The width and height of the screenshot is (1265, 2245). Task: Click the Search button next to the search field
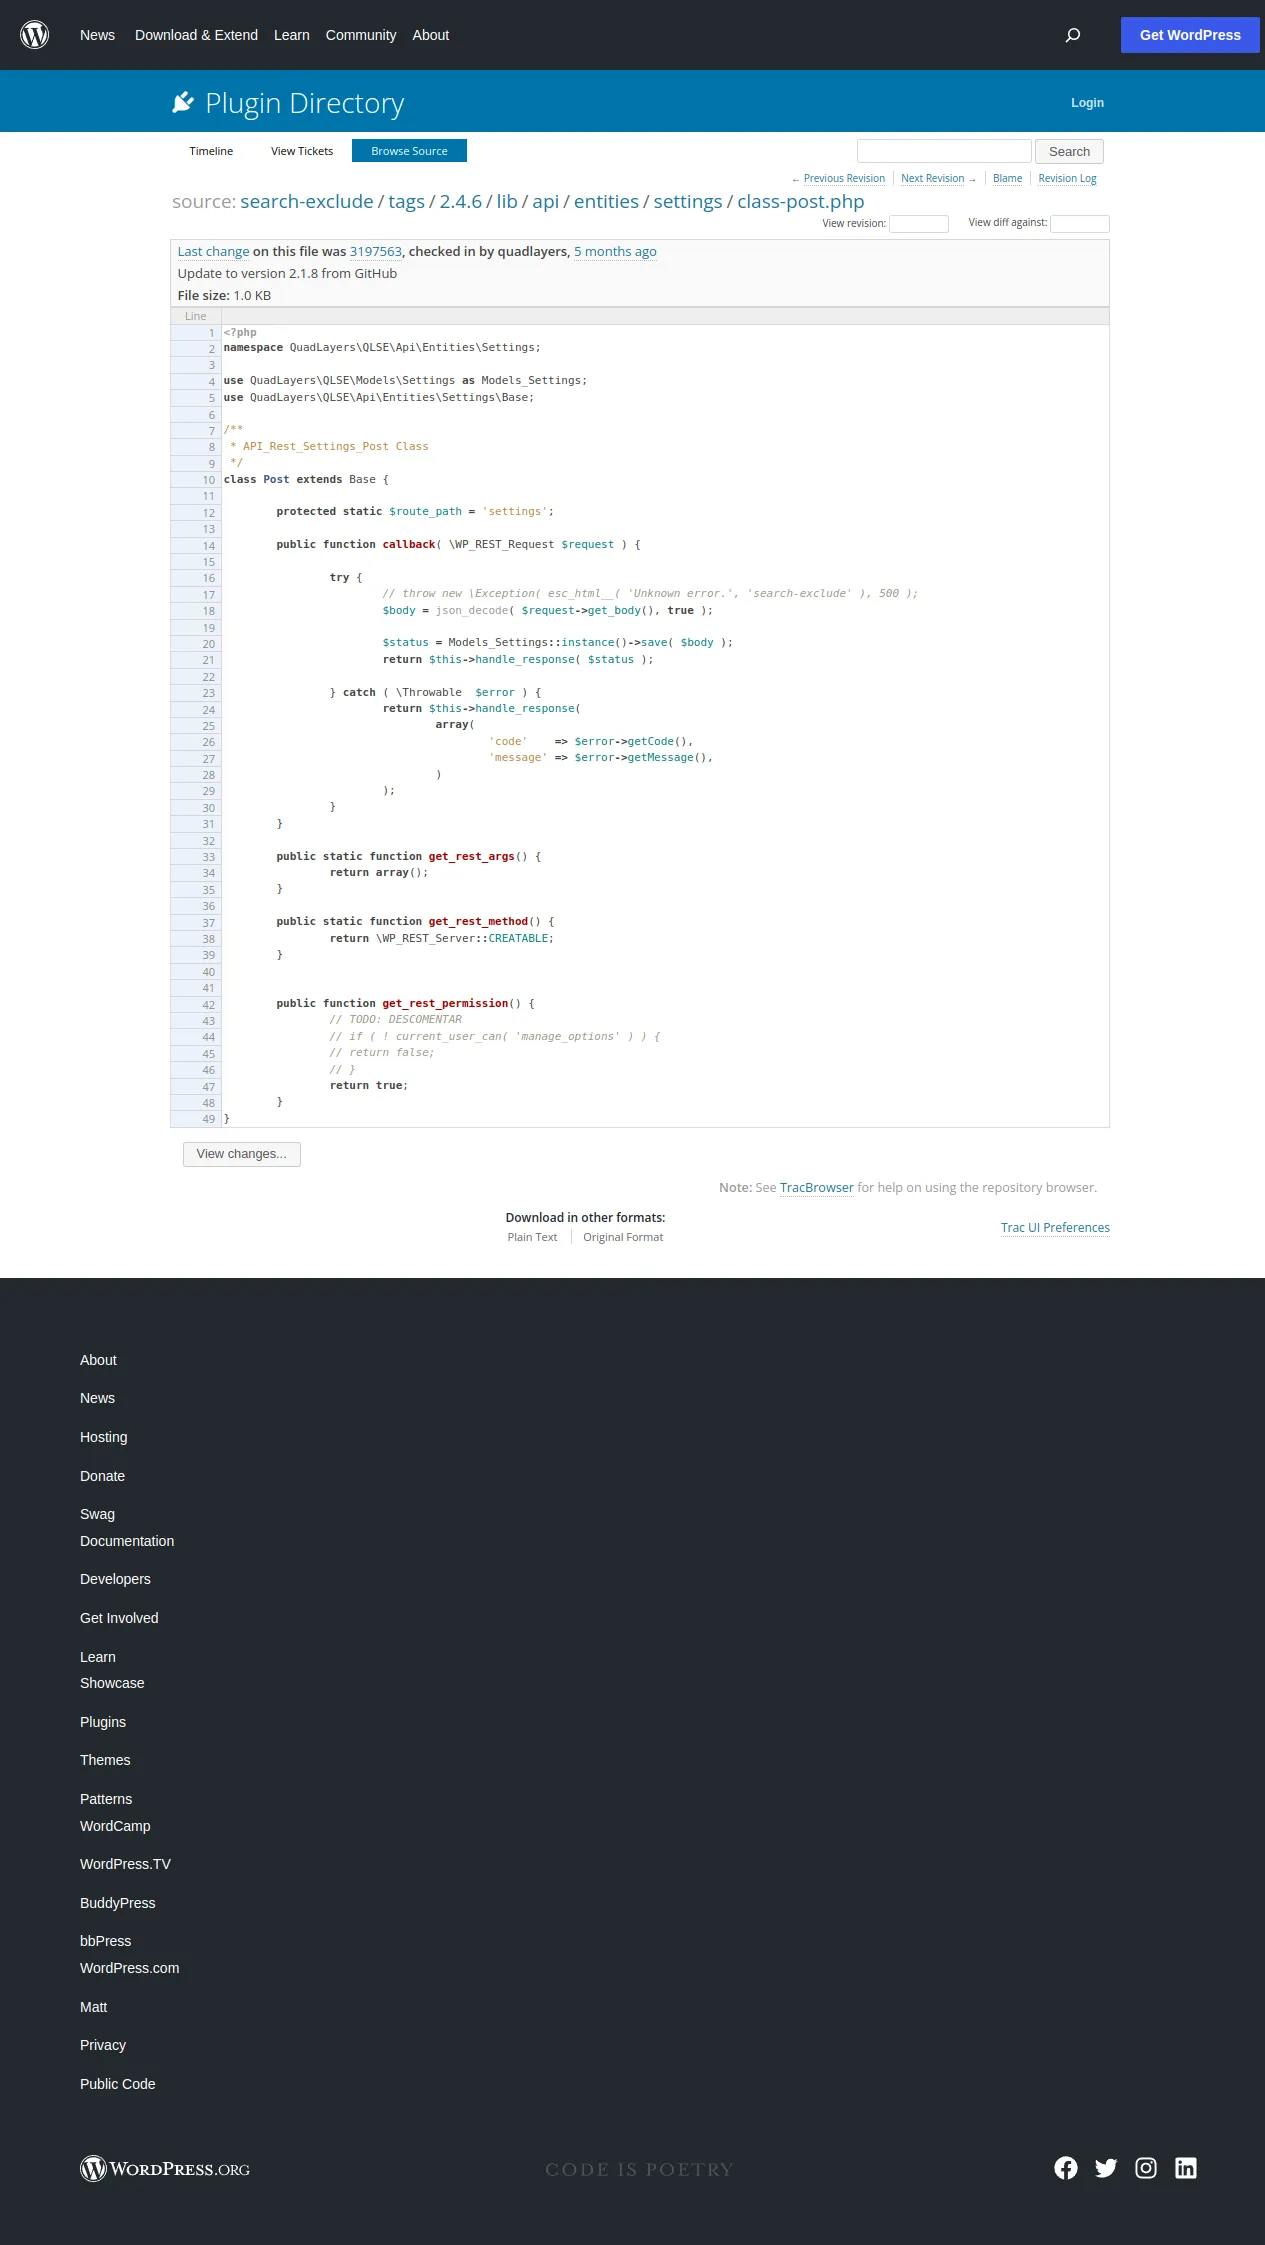click(x=1069, y=151)
